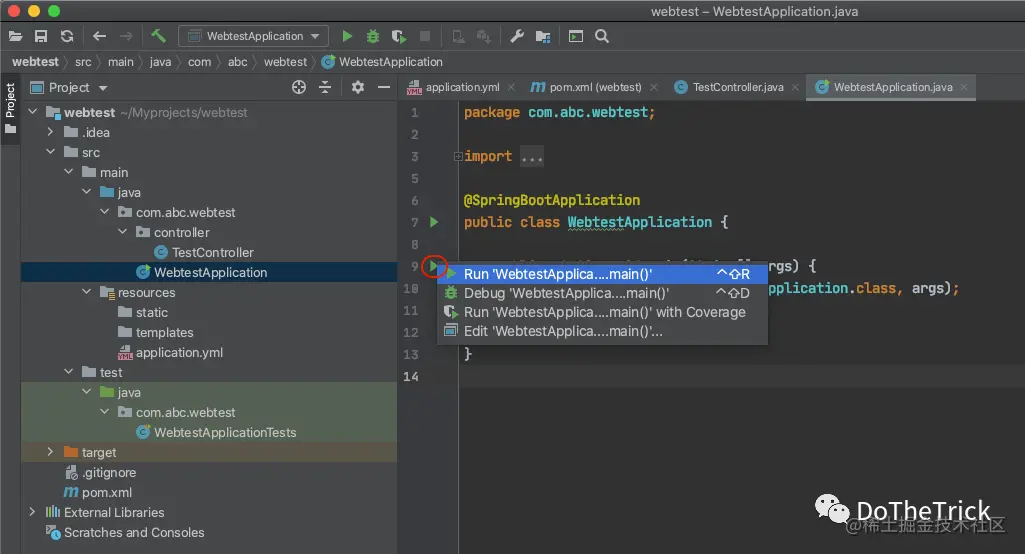The height and width of the screenshot is (554, 1025).
Task: Navigate back with the left arrow icon
Action: coord(99,36)
